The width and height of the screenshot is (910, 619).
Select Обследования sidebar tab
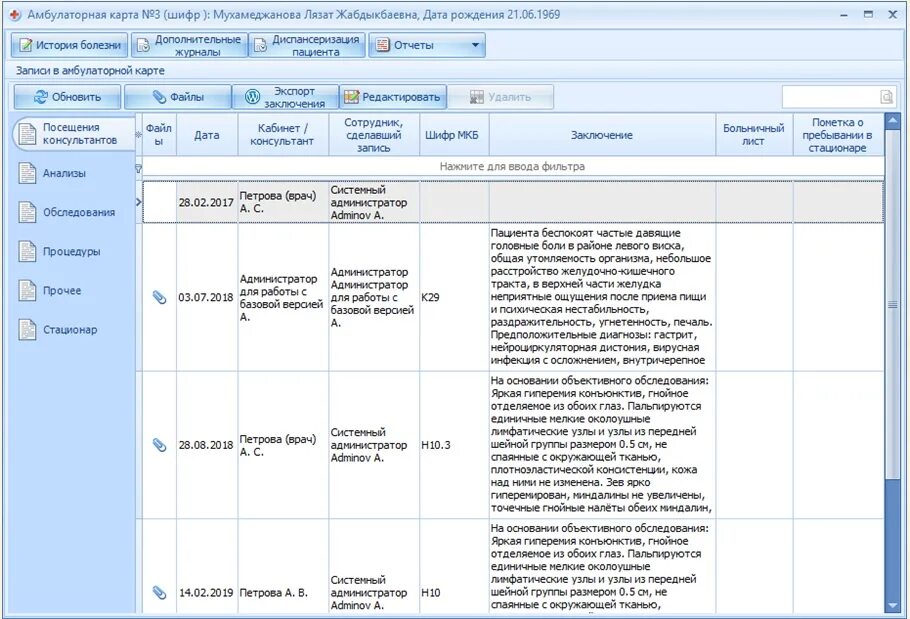(78, 212)
